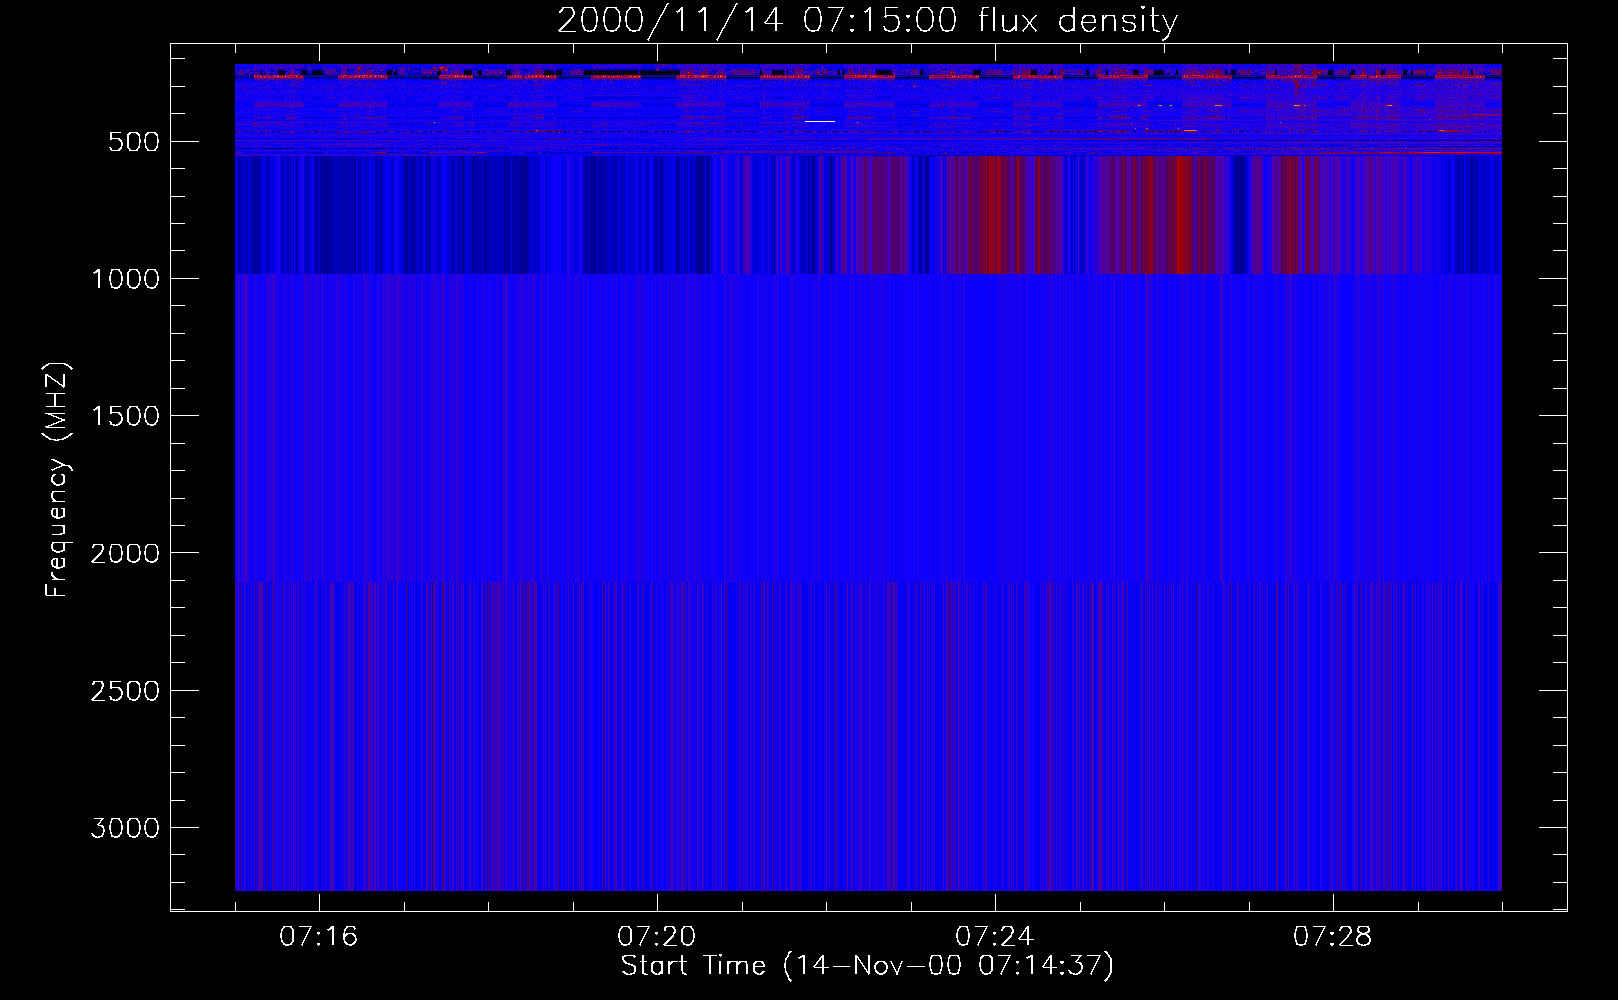Select the 1500 frequency tick label
This screenshot has height=1000, width=1618.
click(125, 416)
